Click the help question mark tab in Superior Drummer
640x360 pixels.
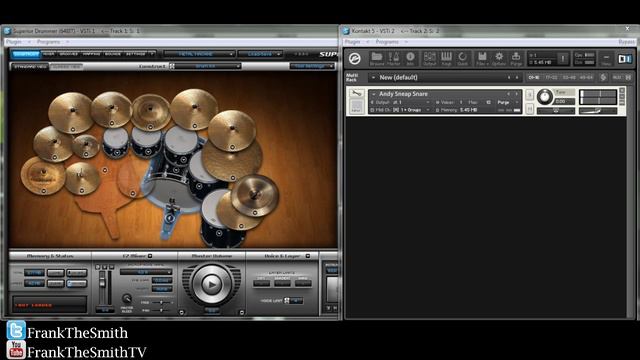tap(152, 54)
